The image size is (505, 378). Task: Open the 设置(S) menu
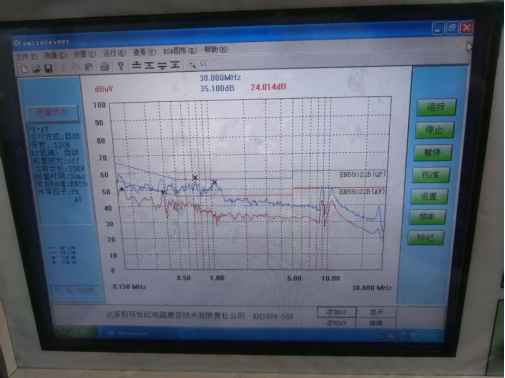click(x=84, y=54)
